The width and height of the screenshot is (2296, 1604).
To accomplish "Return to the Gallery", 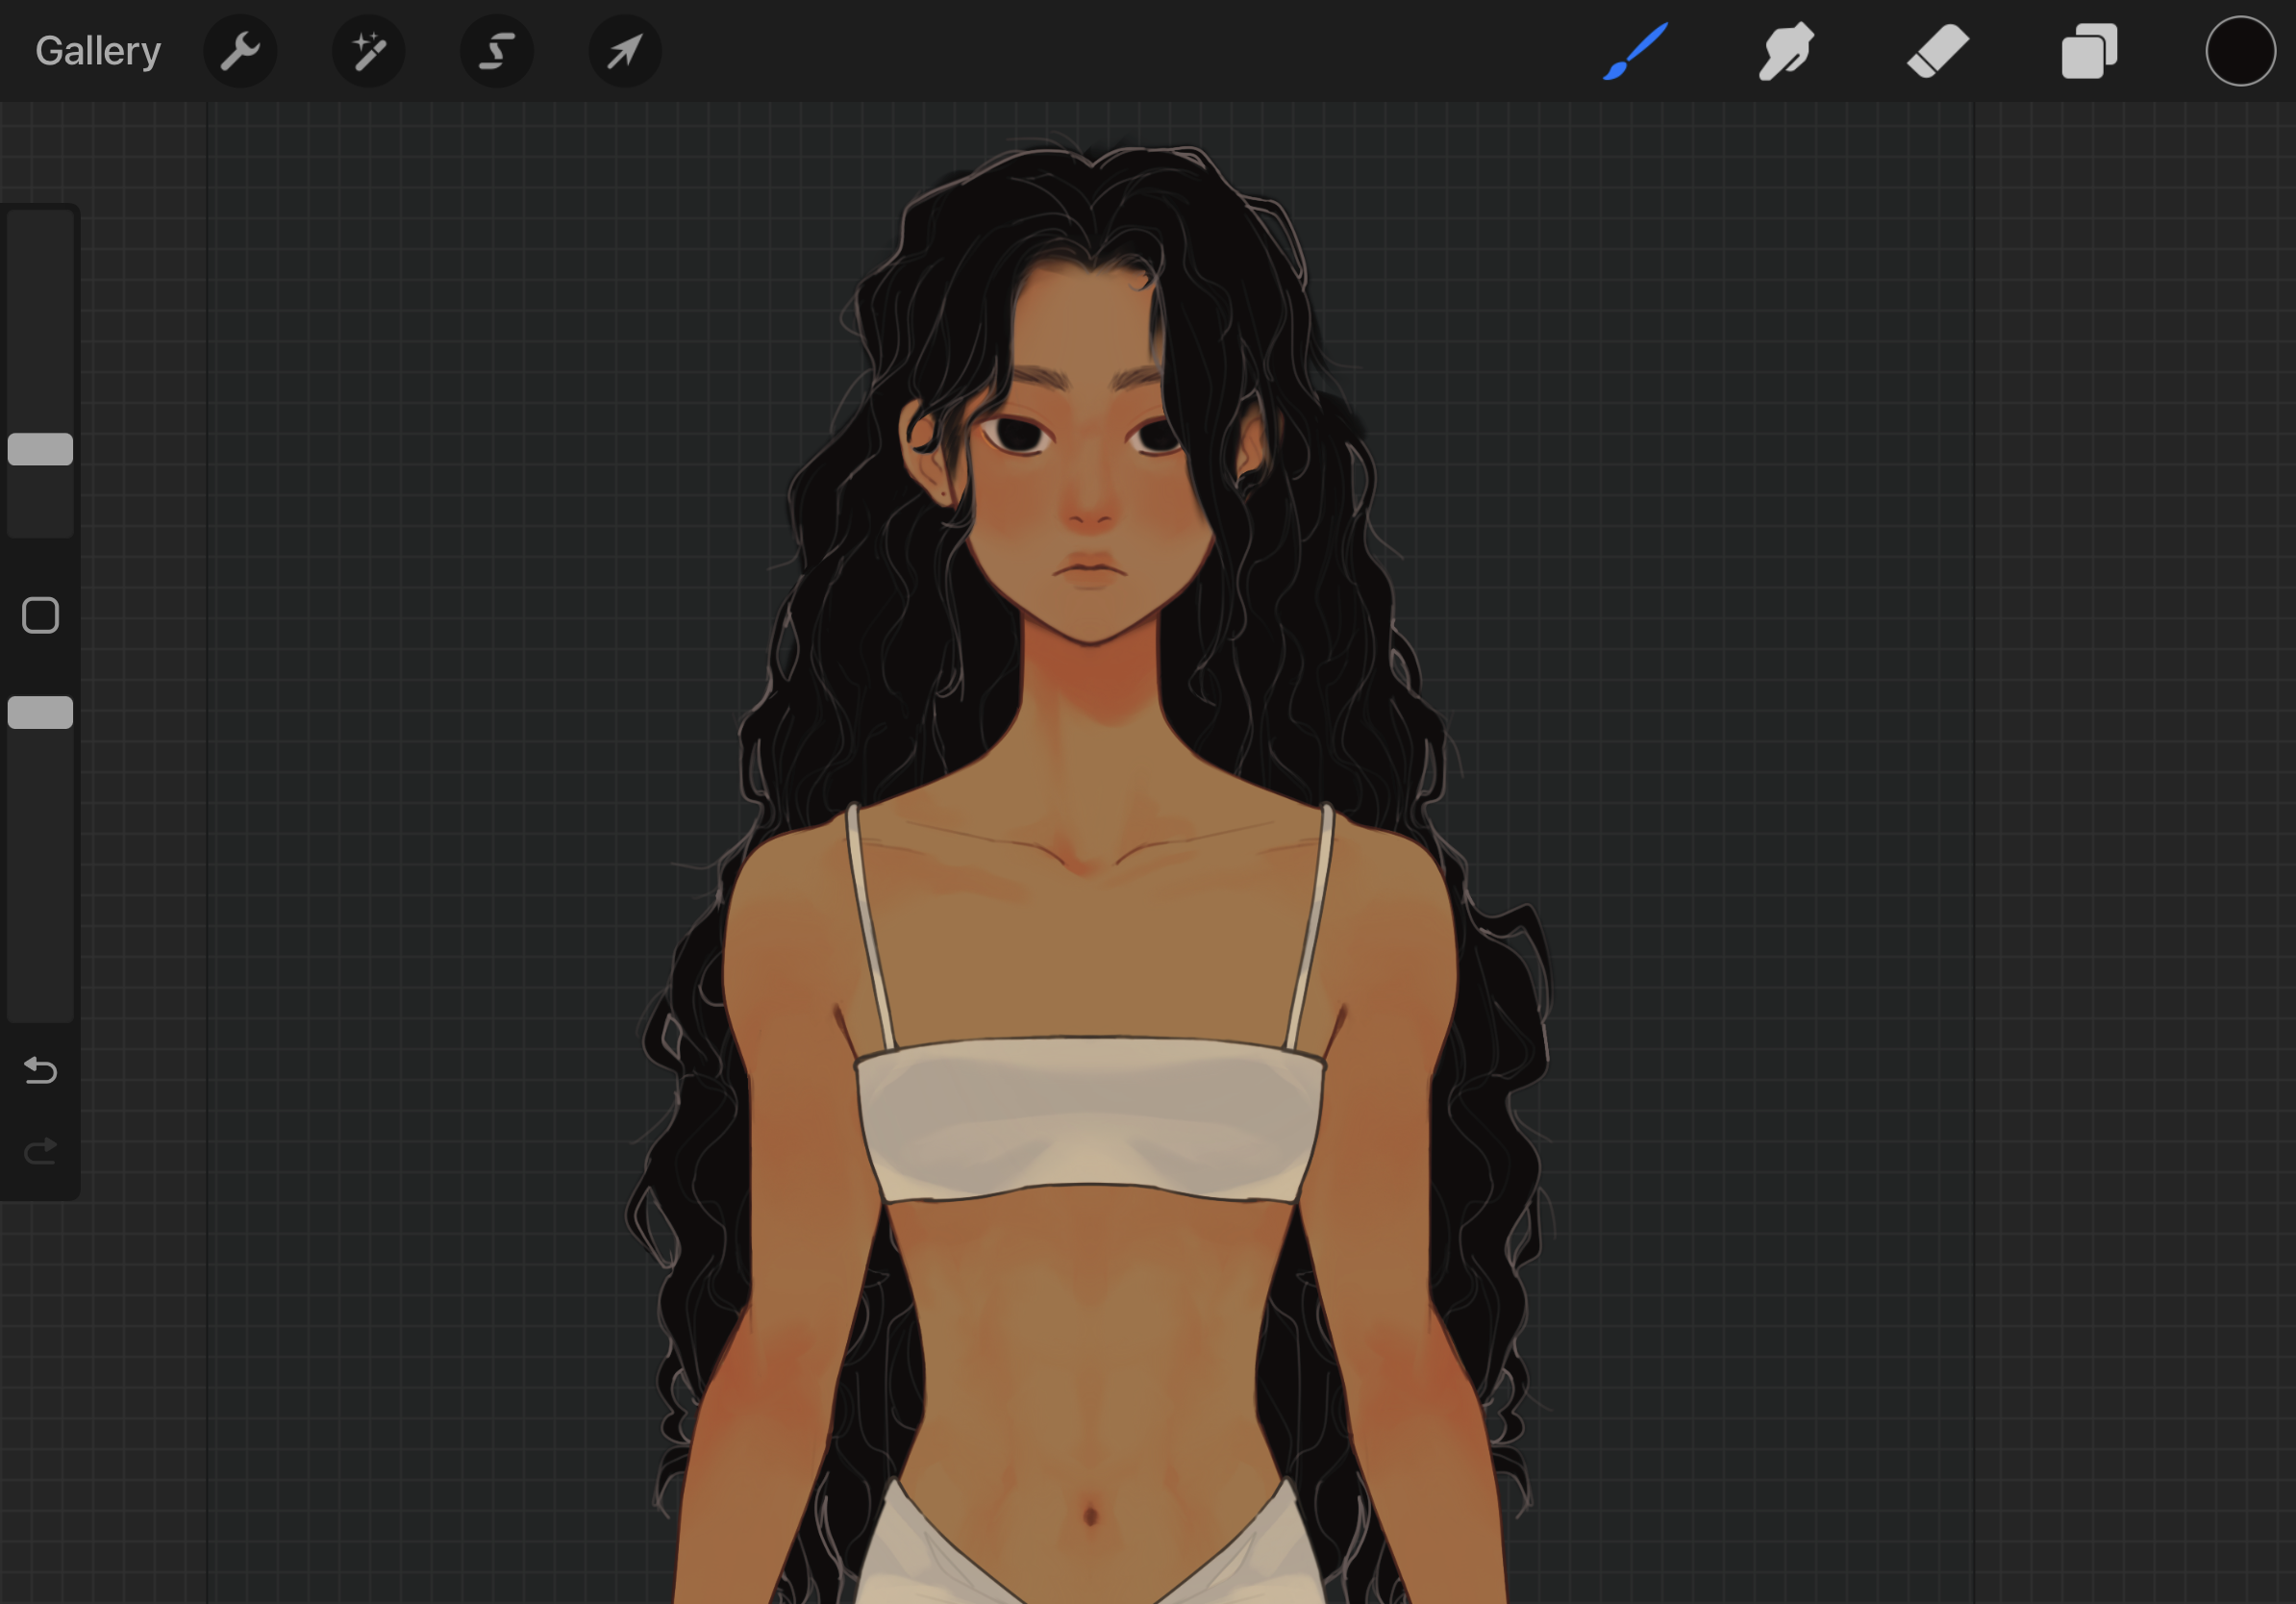I will [x=98, y=51].
